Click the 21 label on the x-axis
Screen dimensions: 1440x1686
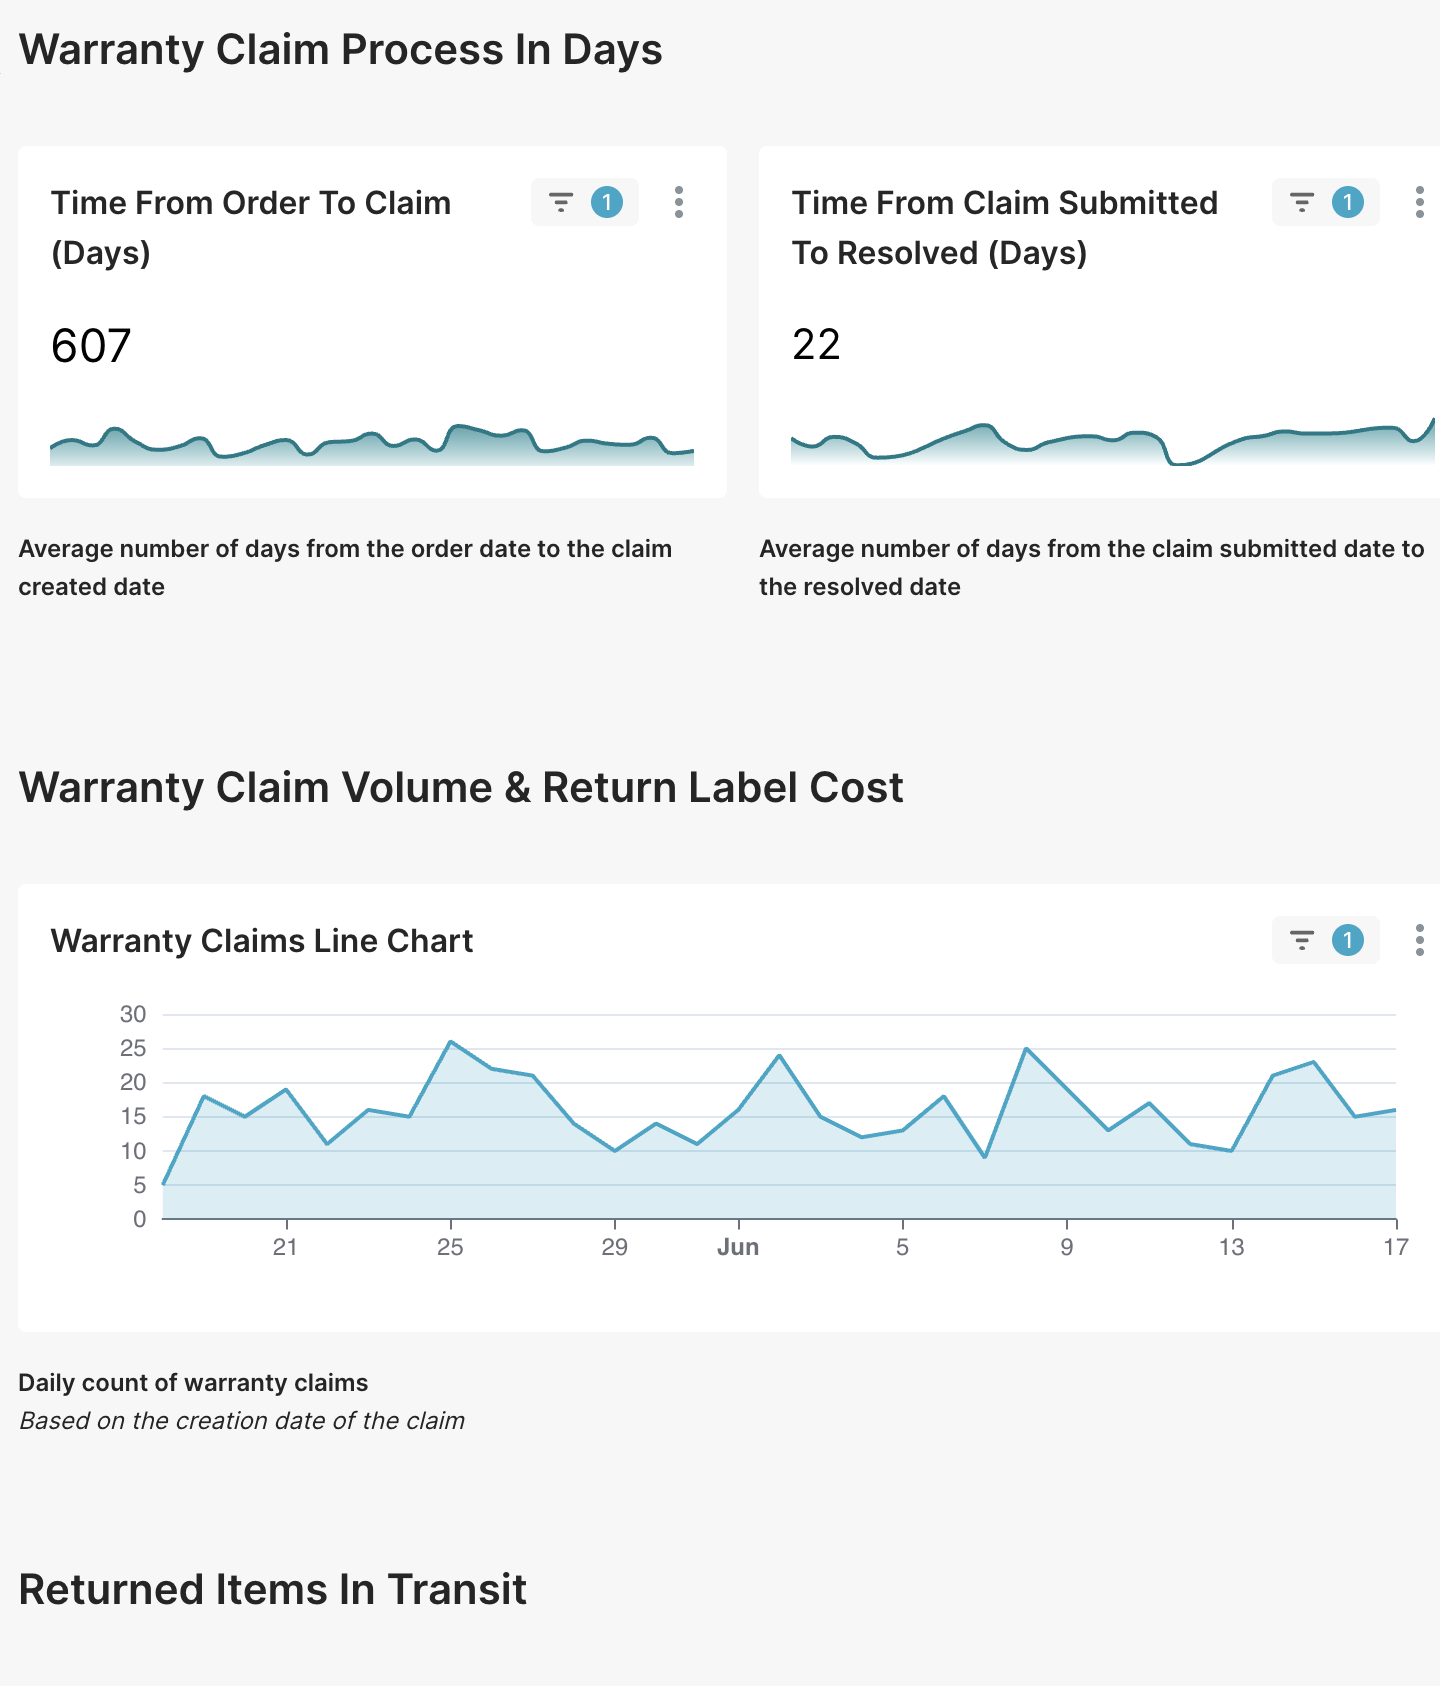286,1247
